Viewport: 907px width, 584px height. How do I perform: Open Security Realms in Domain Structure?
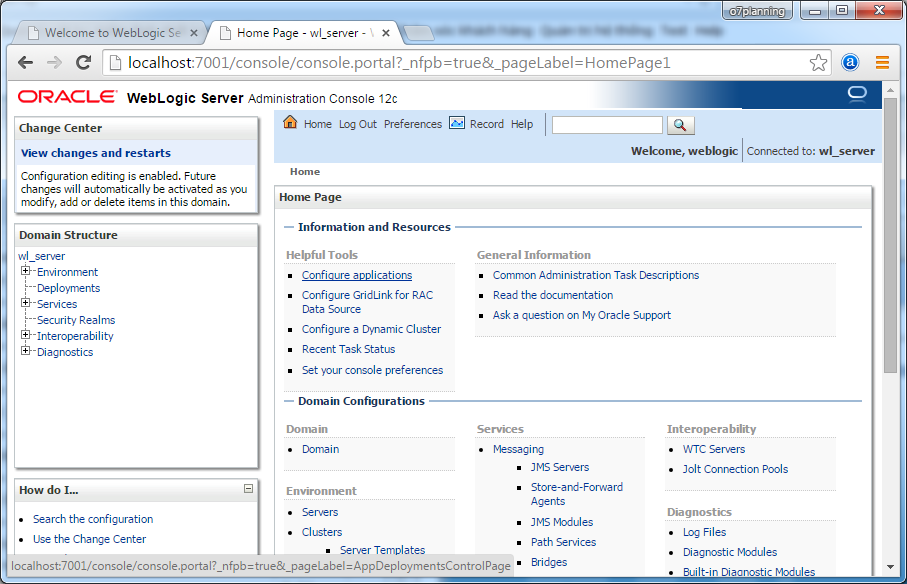[76, 320]
